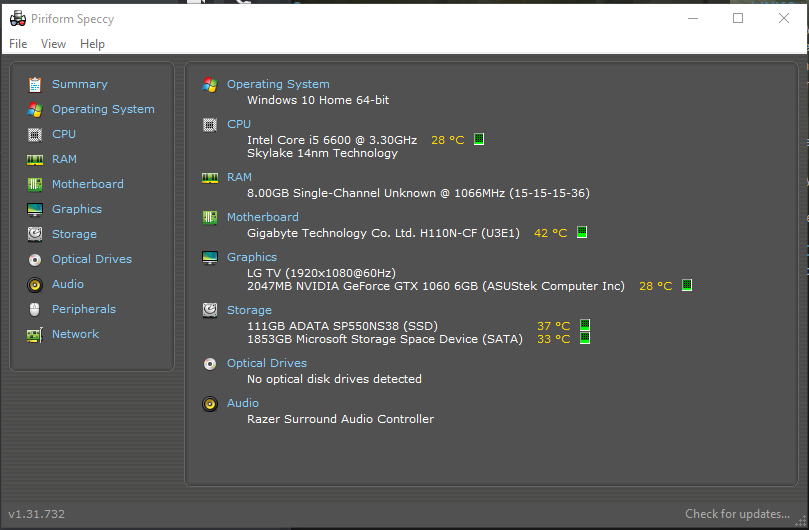The height and width of the screenshot is (530, 809).
Task: Click the Windows flag icon in summary panel
Action: point(210,85)
